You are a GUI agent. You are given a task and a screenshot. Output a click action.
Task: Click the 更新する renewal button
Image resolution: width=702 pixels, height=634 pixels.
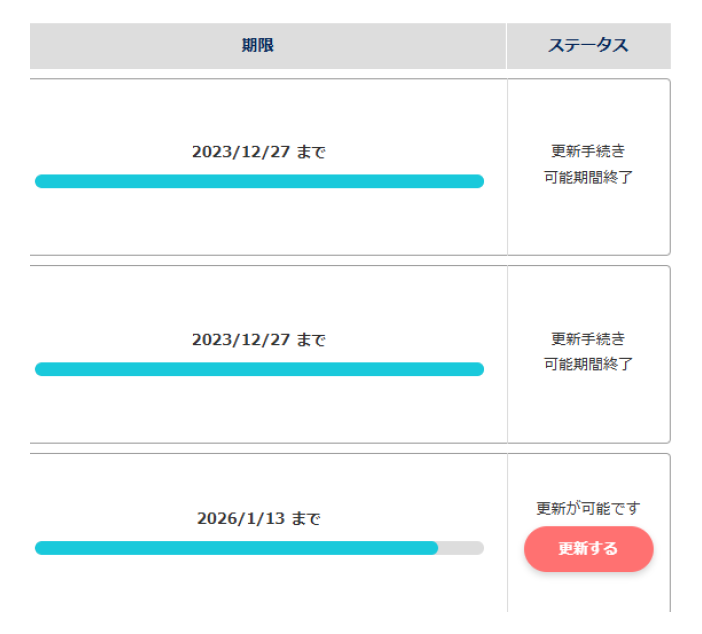pos(588,548)
